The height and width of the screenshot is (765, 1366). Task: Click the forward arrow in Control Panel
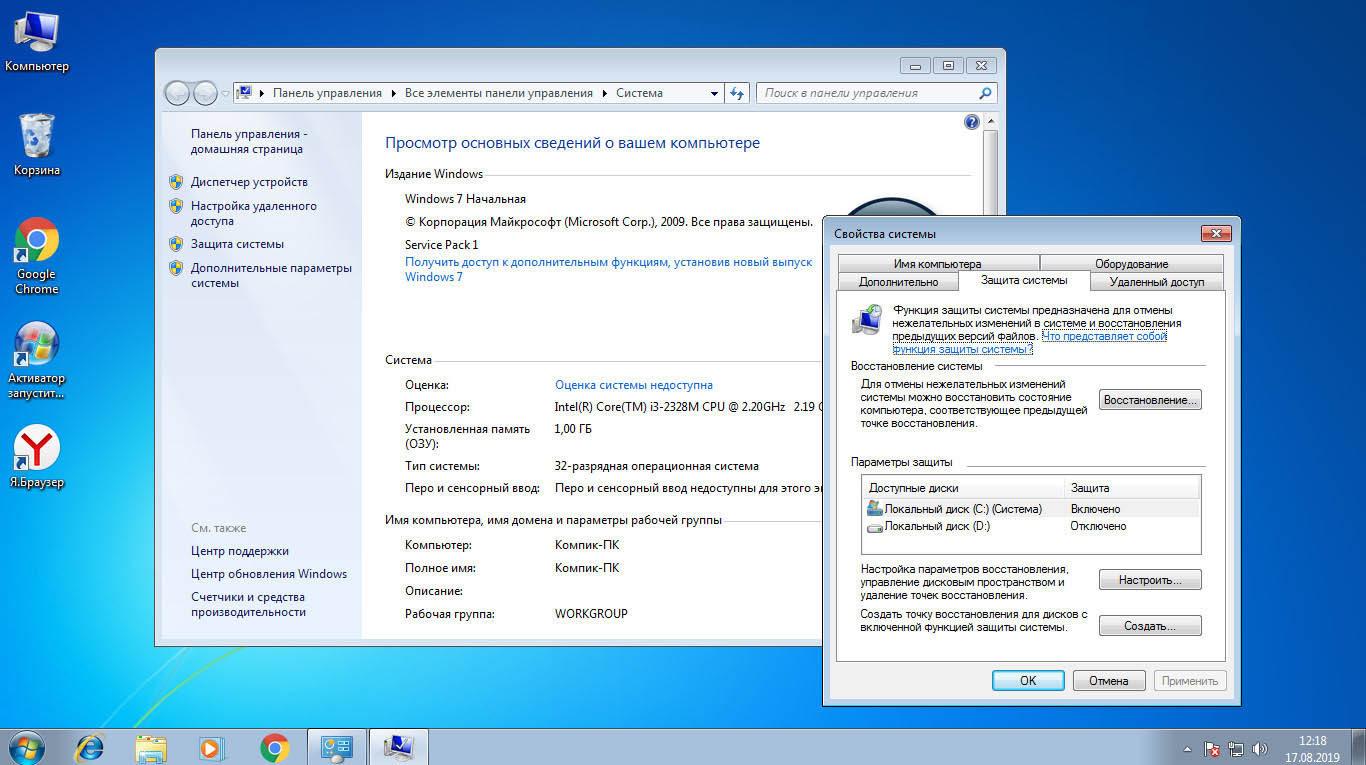(x=205, y=93)
